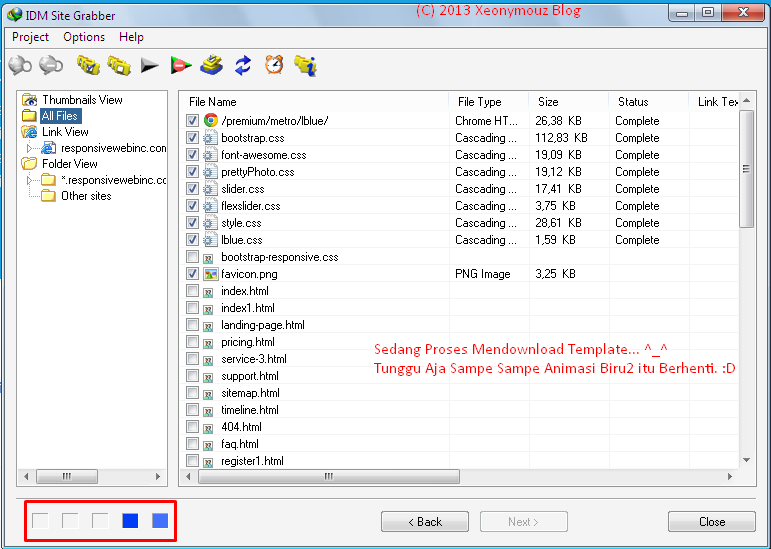Select the support.html file name
Viewport: 771px width, 549px height.
pyautogui.click(x=250, y=376)
